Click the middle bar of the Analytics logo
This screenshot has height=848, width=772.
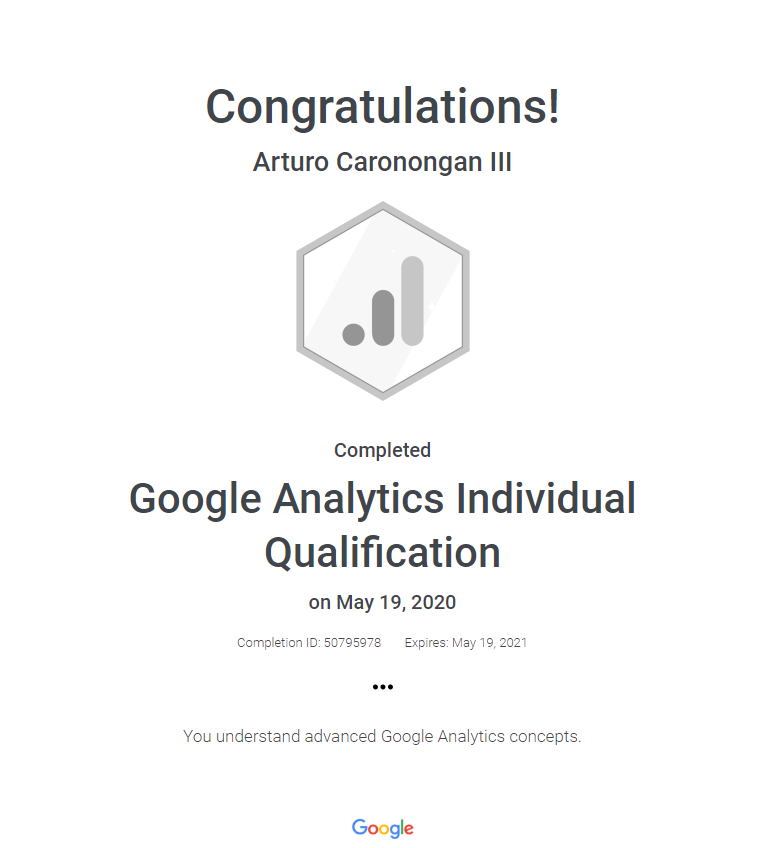383,318
